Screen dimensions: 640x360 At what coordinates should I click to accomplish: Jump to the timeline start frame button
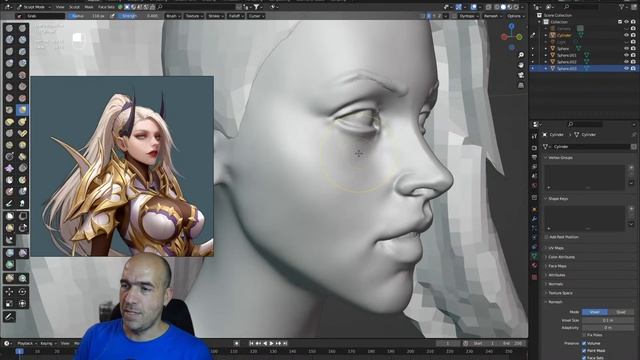pos(251,344)
